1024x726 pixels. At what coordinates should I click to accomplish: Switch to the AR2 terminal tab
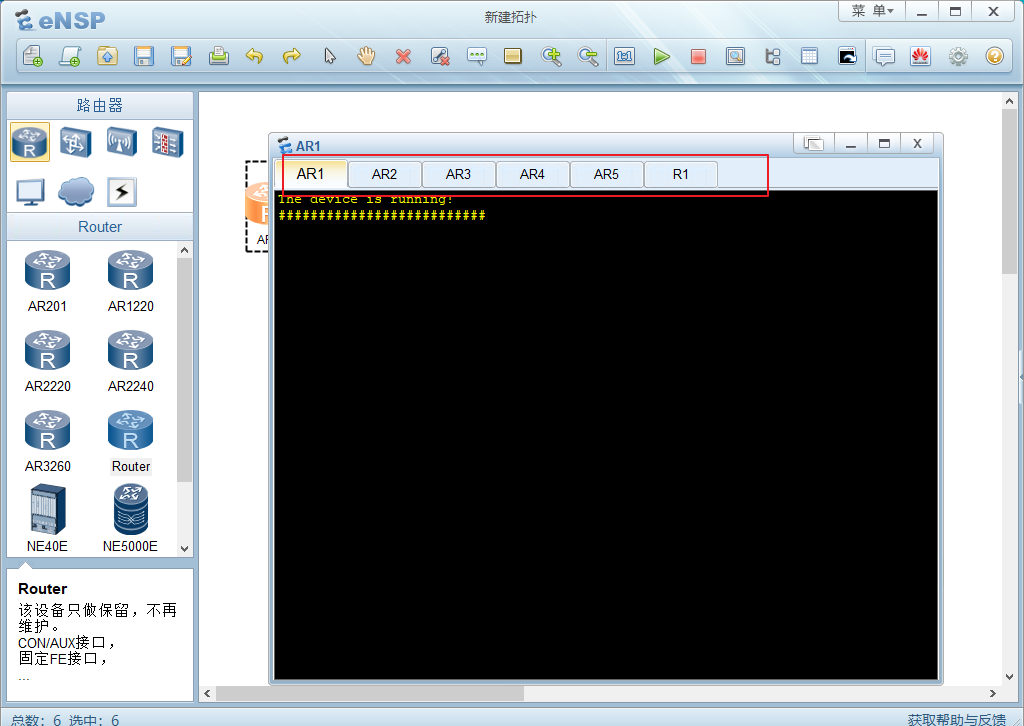[384, 174]
